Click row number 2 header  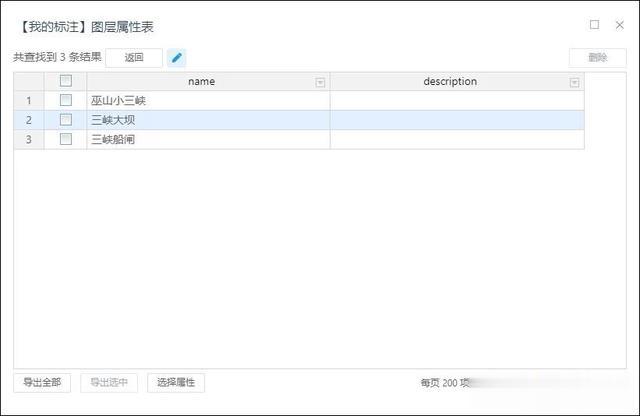(29, 120)
